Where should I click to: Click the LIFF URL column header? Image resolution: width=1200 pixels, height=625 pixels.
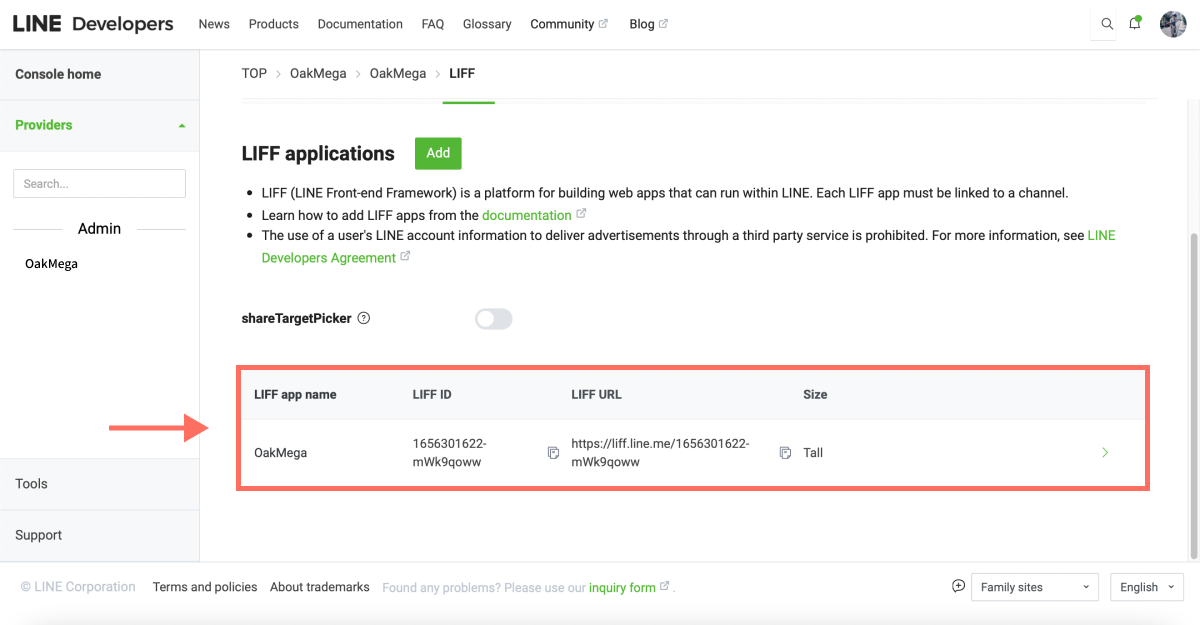point(596,395)
